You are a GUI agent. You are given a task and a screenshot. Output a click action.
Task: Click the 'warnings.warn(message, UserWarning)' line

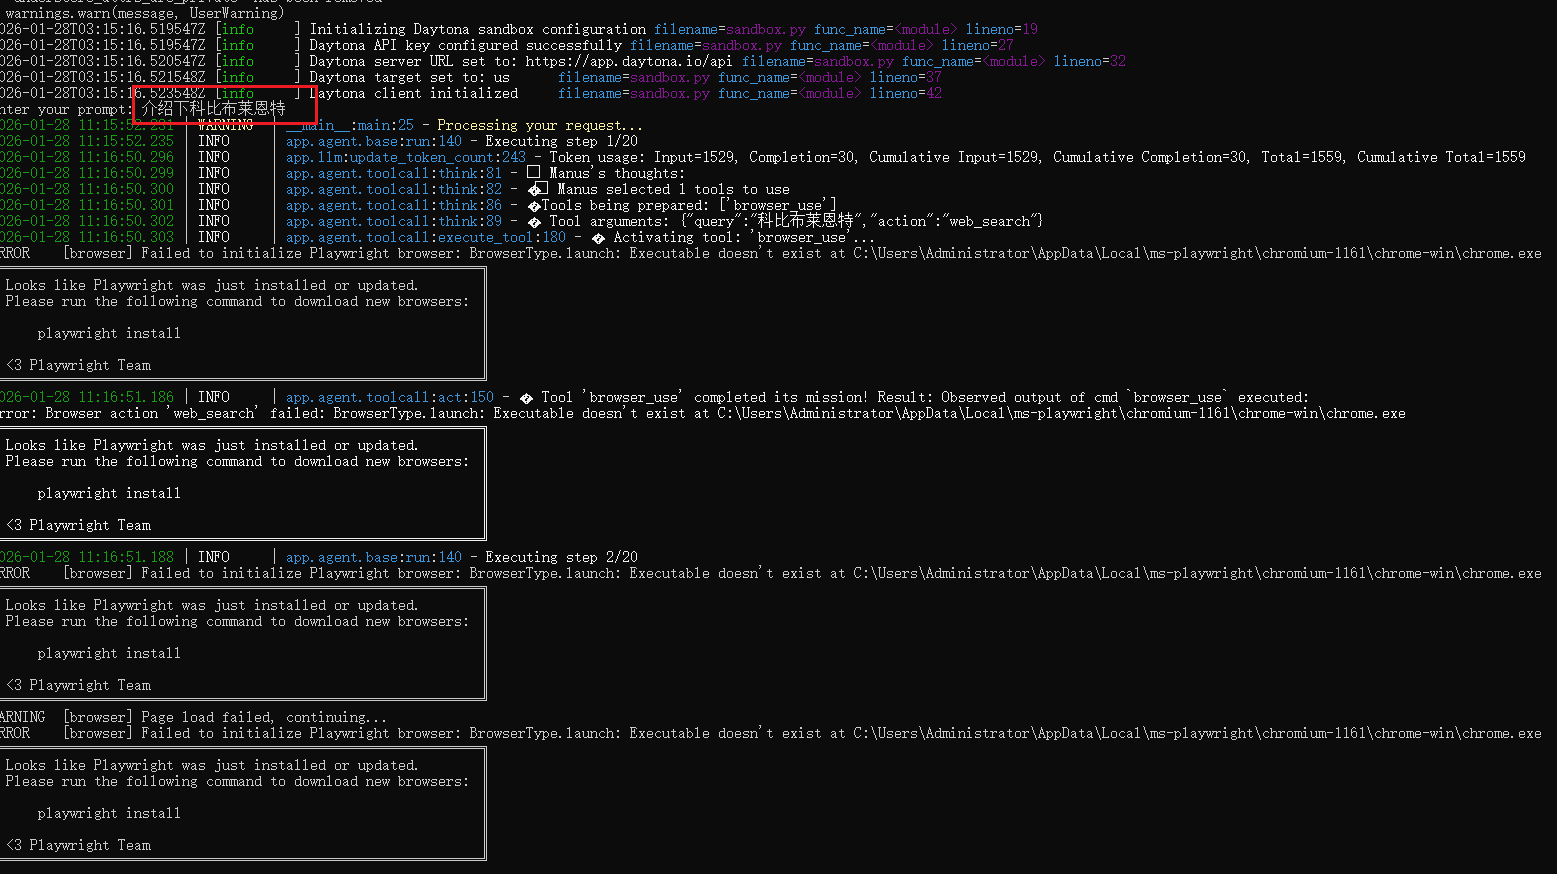pyautogui.click(x=144, y=13)
